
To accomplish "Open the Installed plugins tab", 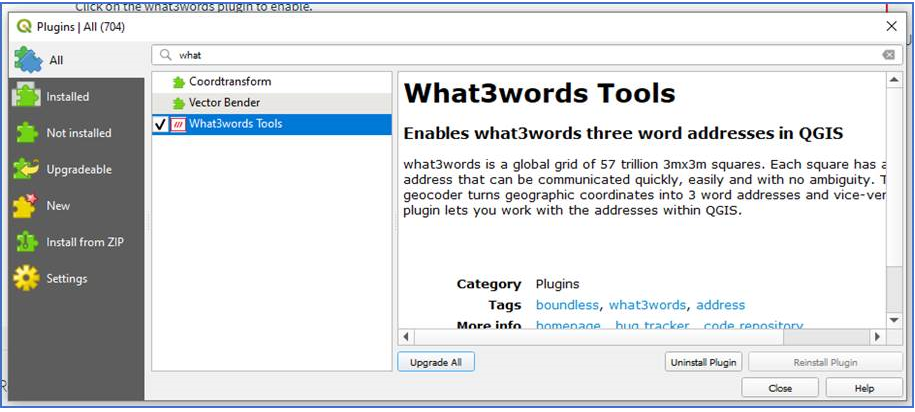I will pos(76,97).
